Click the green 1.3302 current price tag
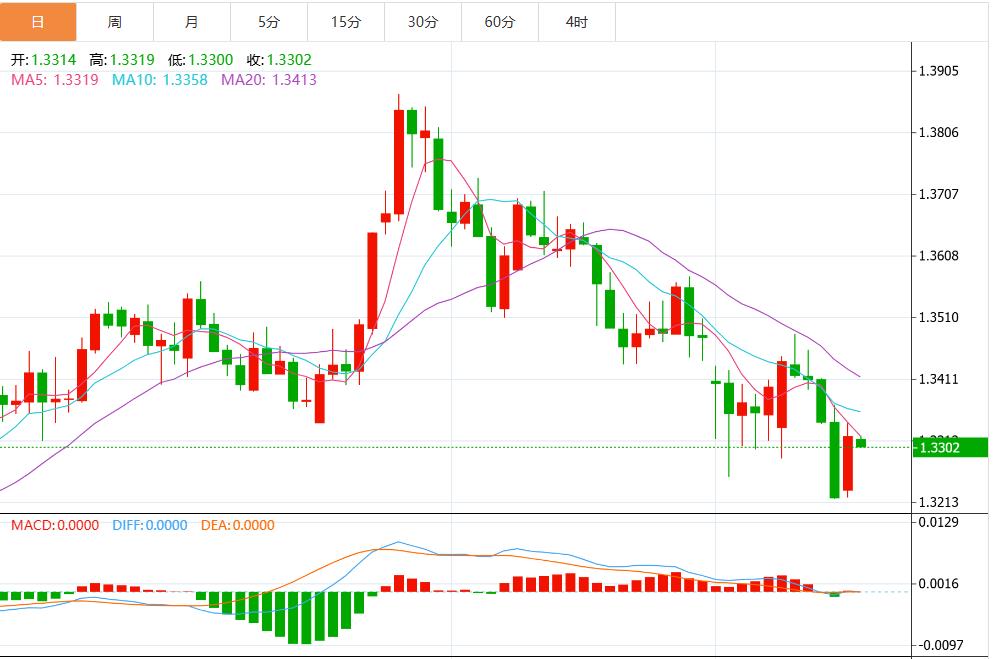This screenshot has width=995, height=659. click(950, 448)
